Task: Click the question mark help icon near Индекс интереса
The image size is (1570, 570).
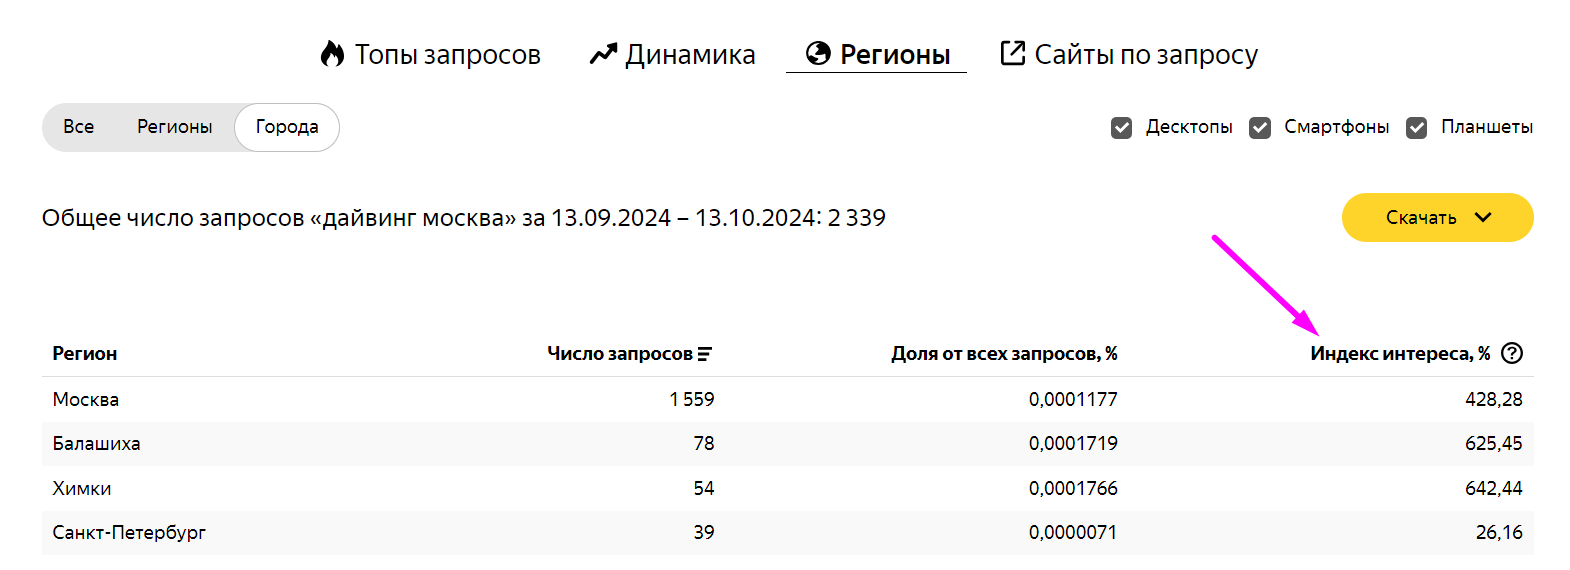Action: tap(1512, 353)
